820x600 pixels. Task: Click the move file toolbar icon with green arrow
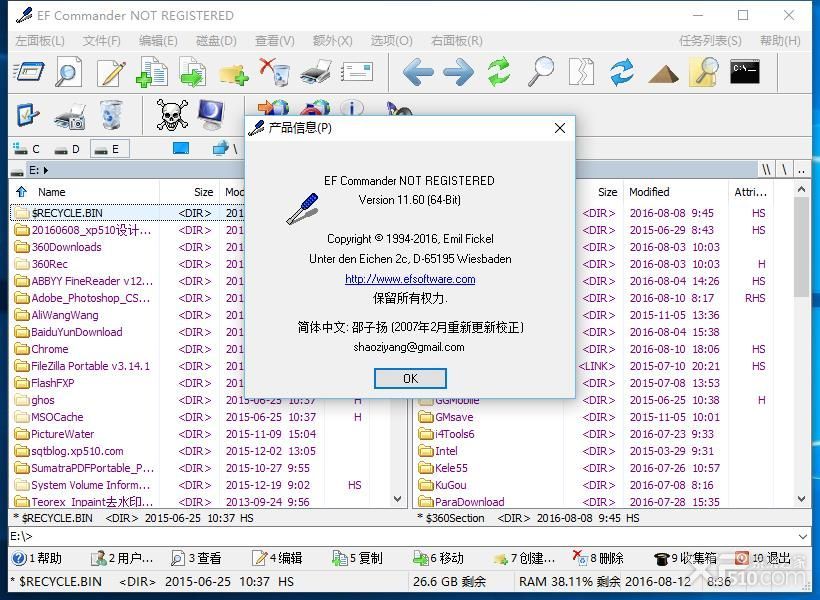pyautogui.click(x=193, y=71)
